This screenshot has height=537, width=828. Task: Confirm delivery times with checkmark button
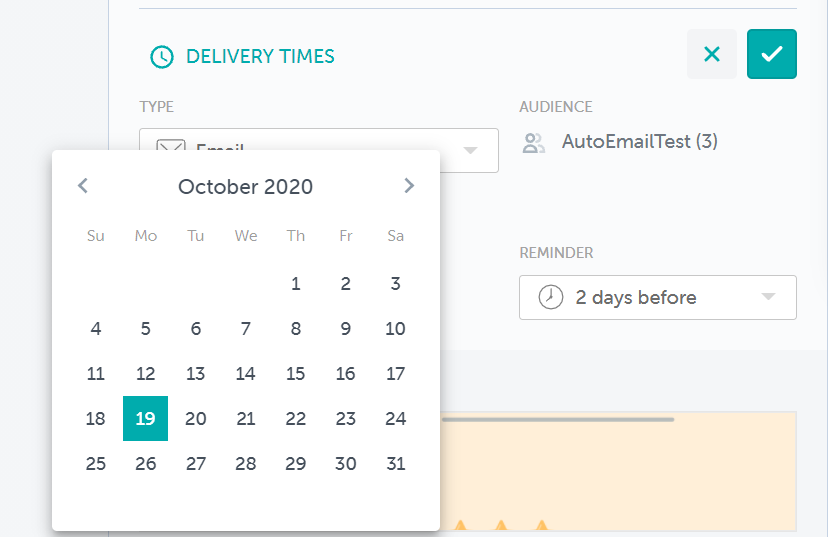click(771, 55)
